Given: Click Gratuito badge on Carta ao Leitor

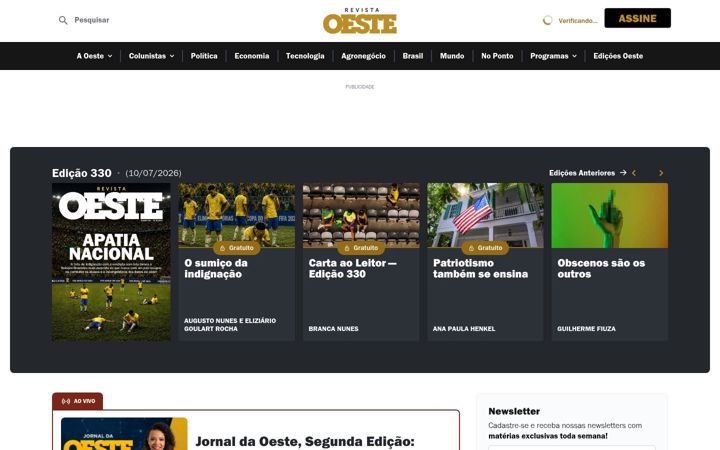Looking at the screenshot, I should tap(361, 248).
